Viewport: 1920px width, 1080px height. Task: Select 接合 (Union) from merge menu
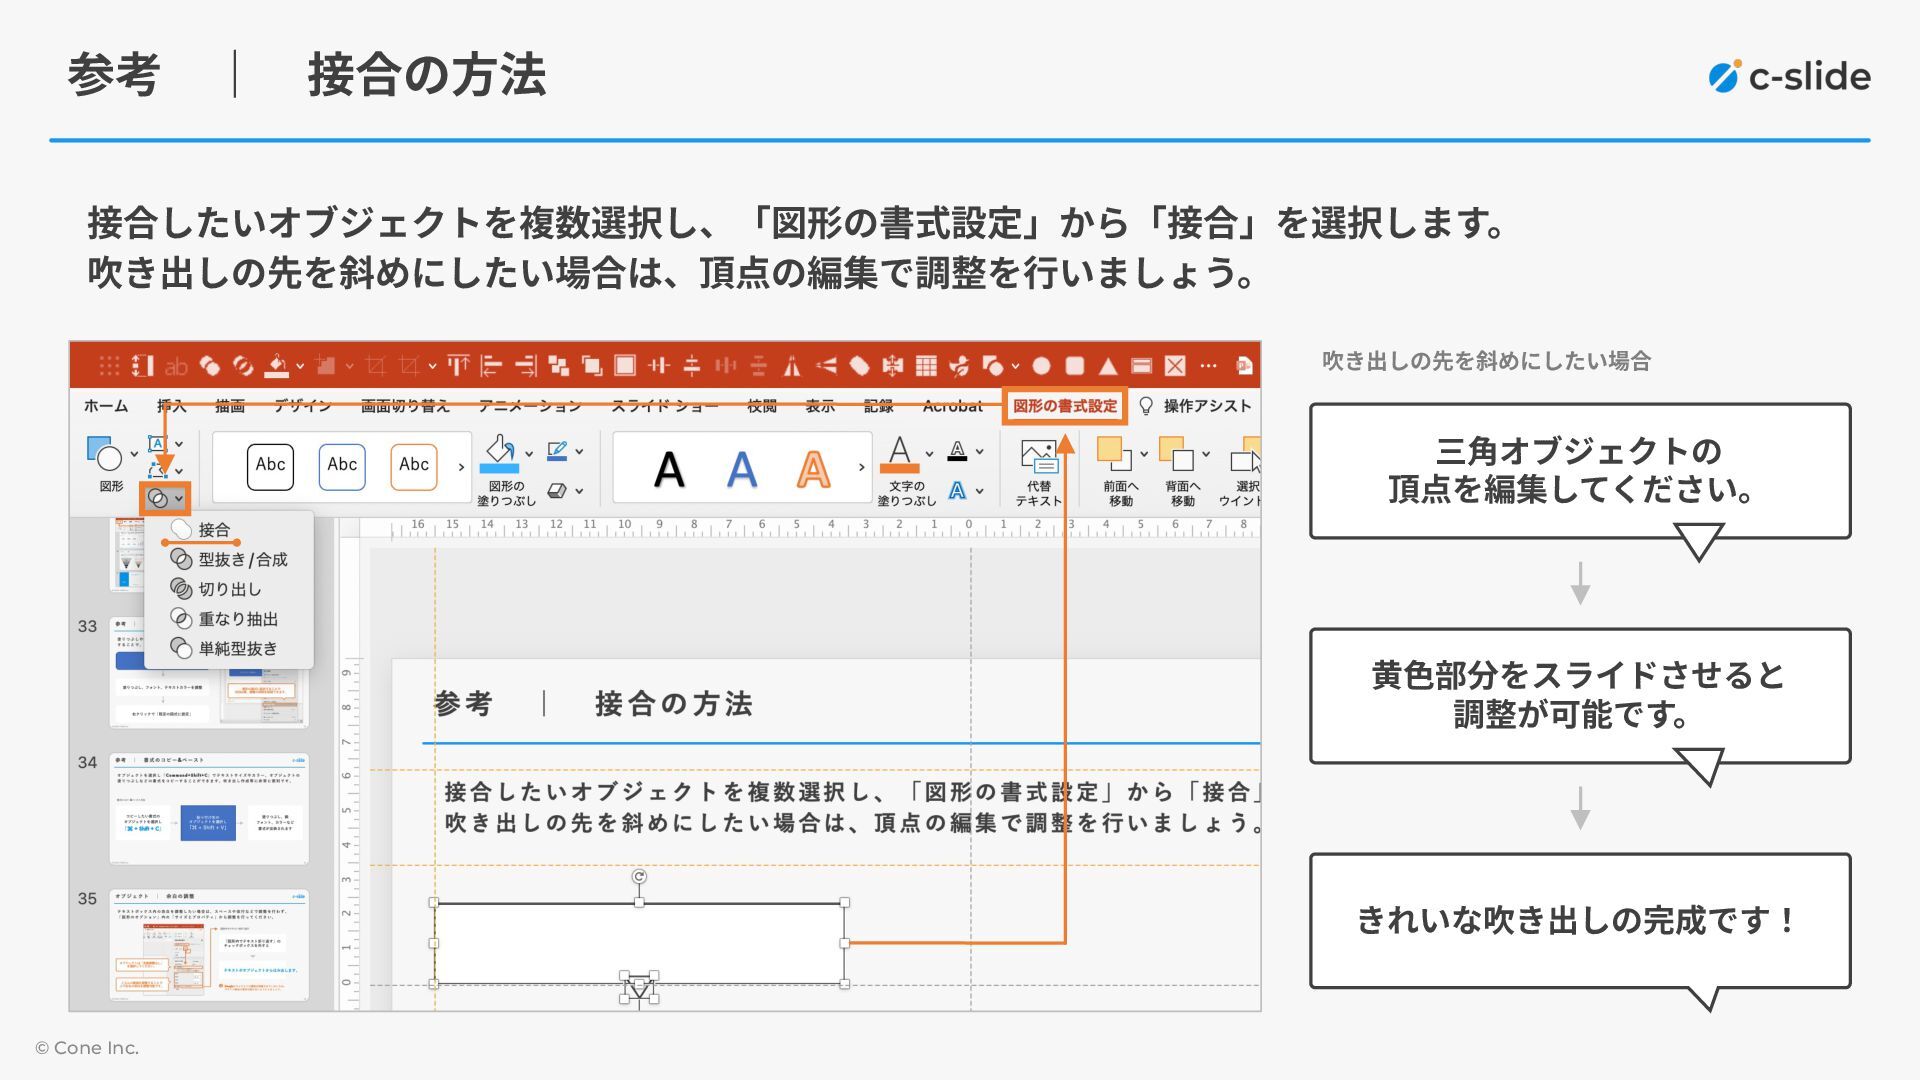pyautogui.click(x=213, y=530)
